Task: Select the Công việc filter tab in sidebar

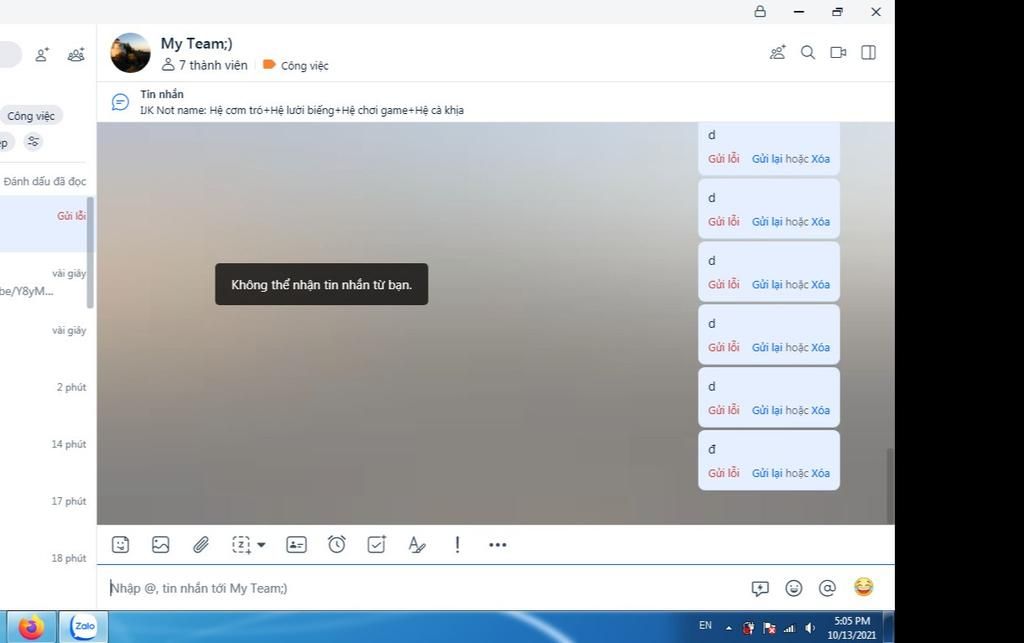Action: (x=31, y=116)
